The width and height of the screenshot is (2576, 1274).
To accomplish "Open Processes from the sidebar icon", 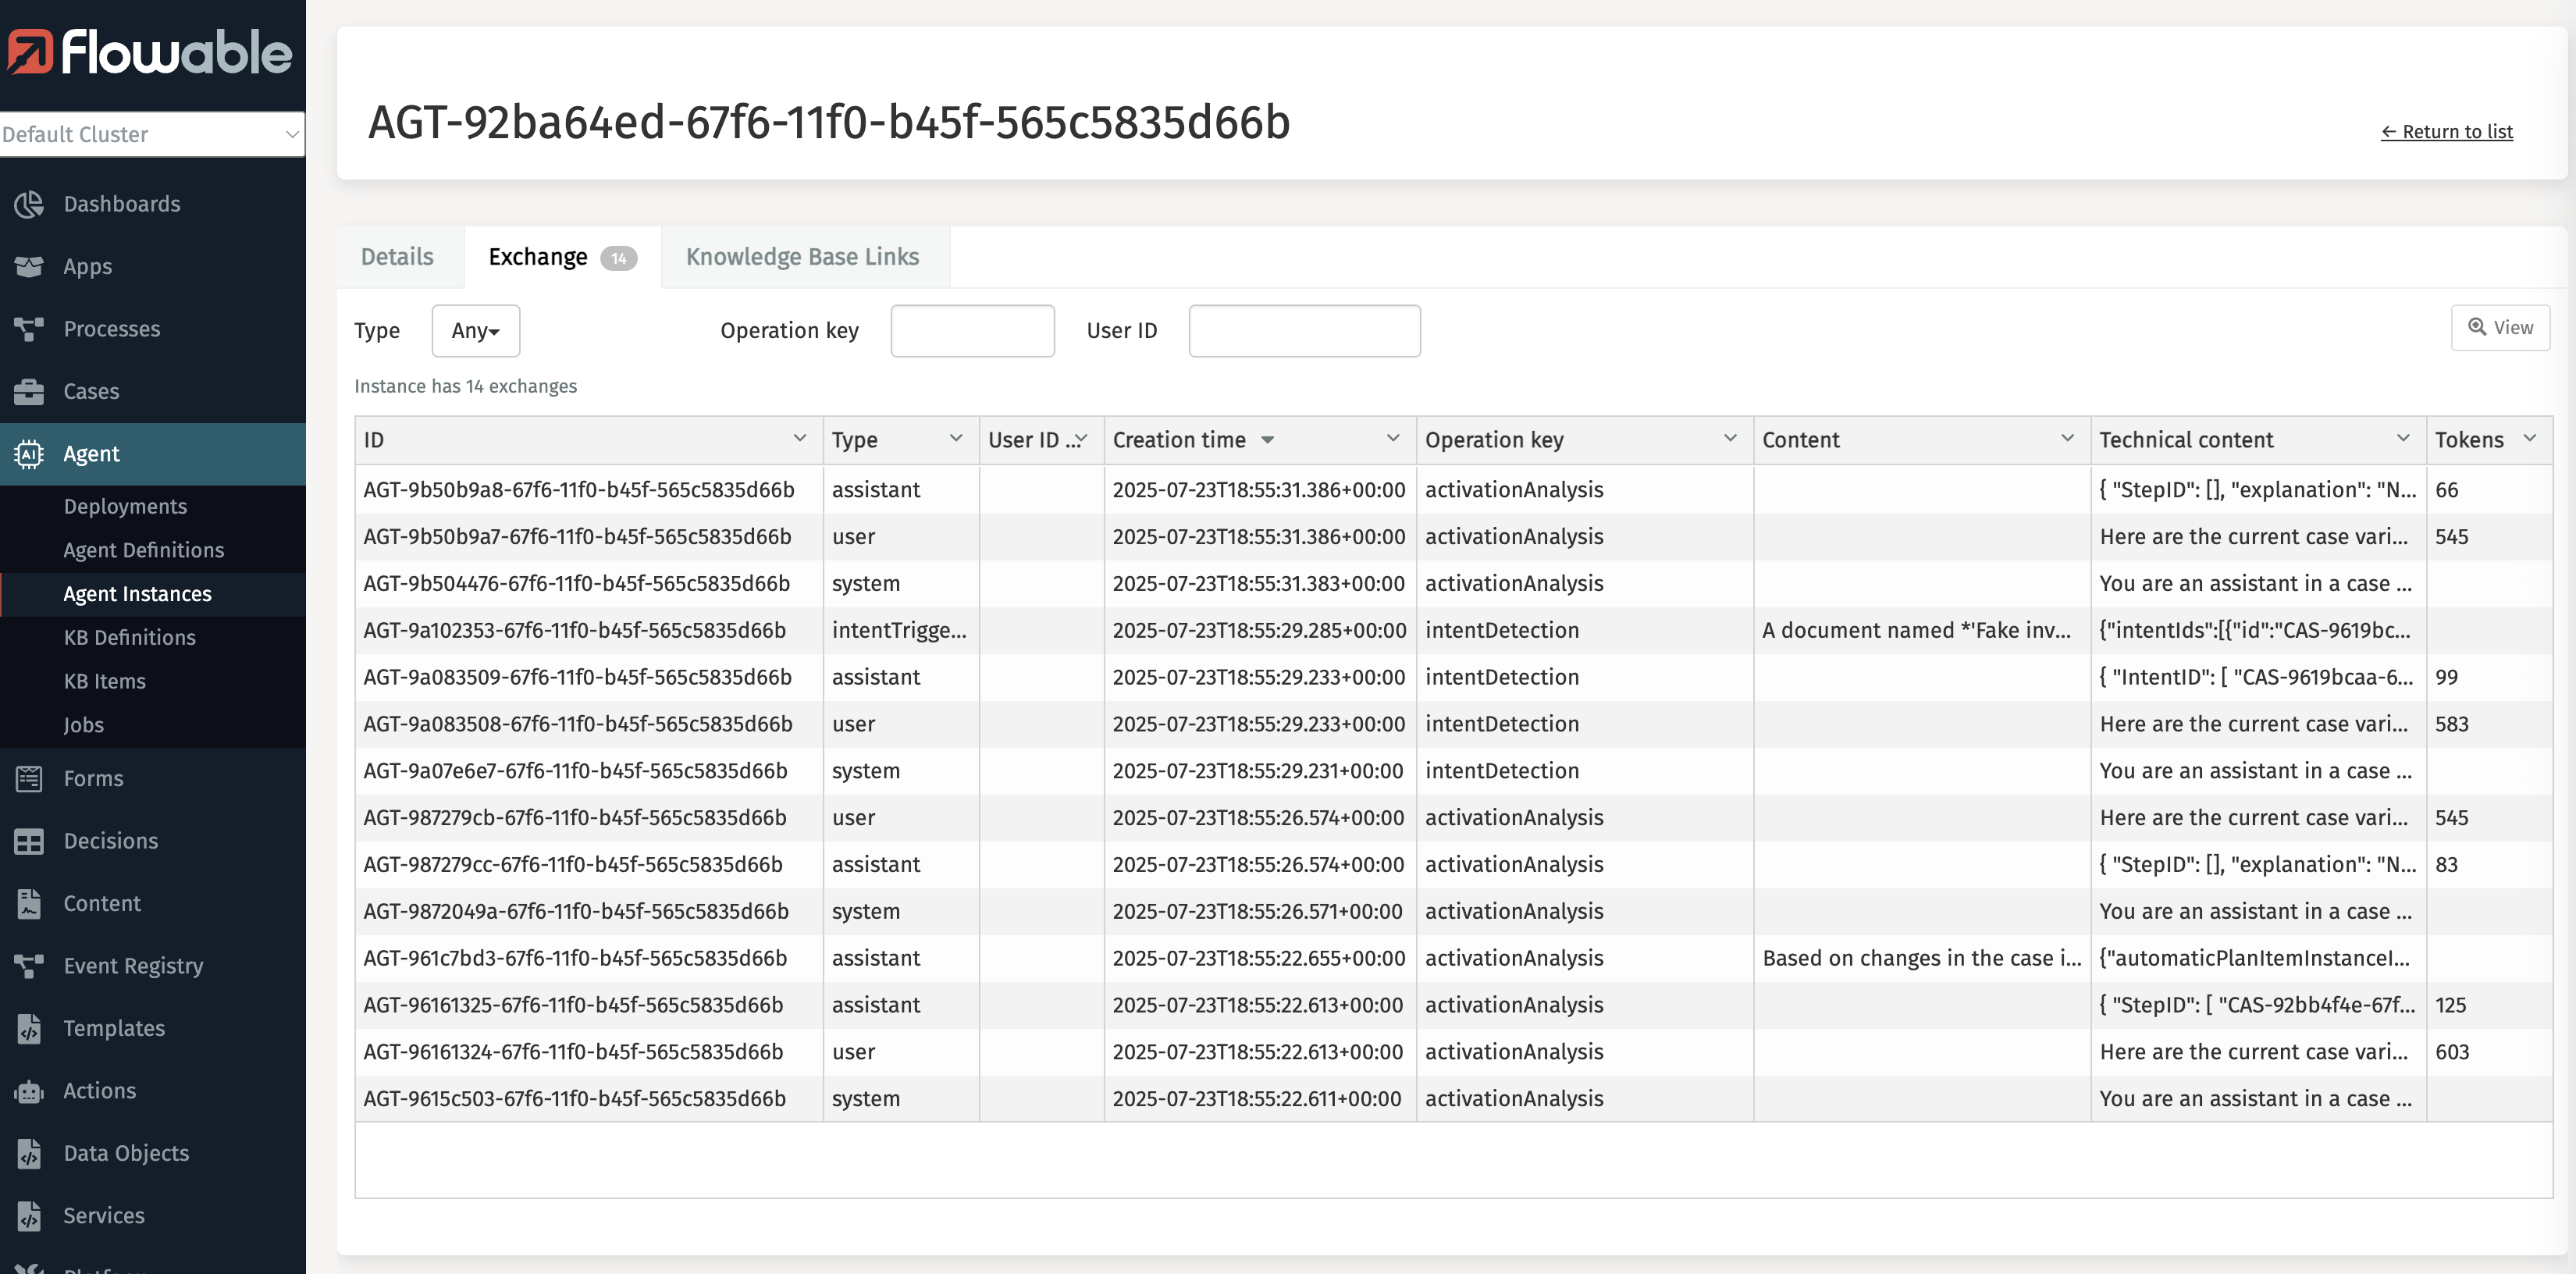I will (x=29, y=328).
